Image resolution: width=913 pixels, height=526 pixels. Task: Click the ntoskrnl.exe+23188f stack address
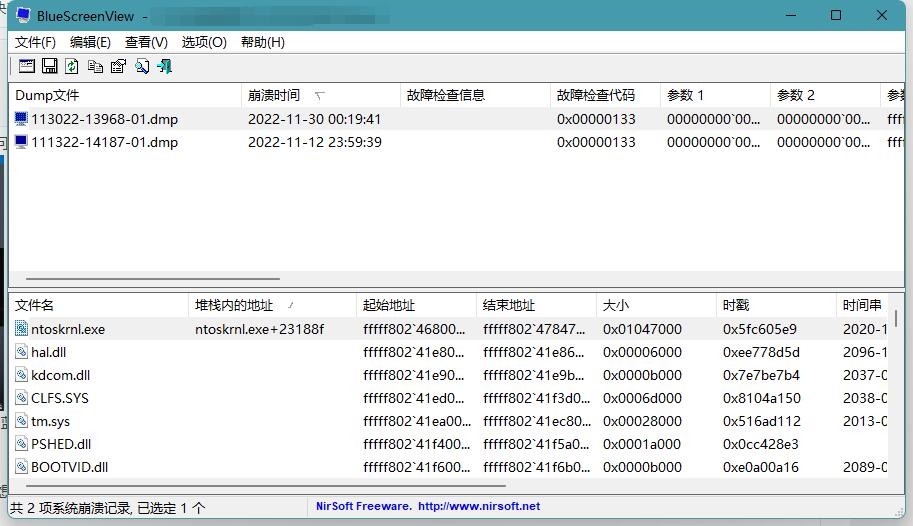pyautogui.click(x=259, y=329)
